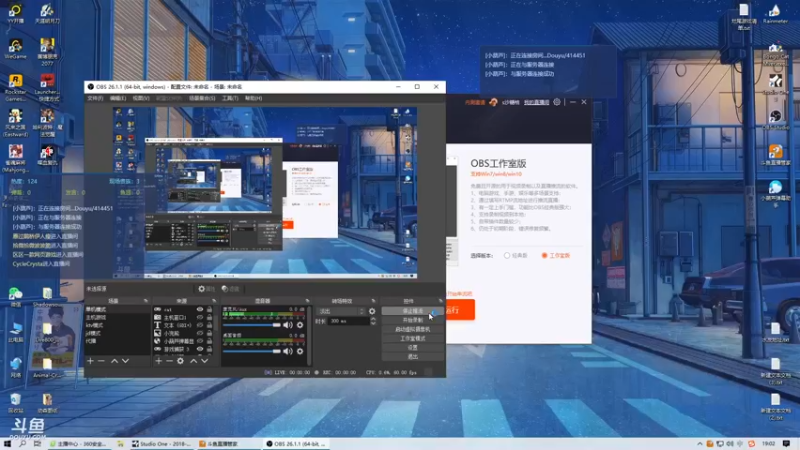Open the 帮助(H) menu in OBS
The image size is (800, 450).
point(253,98)
